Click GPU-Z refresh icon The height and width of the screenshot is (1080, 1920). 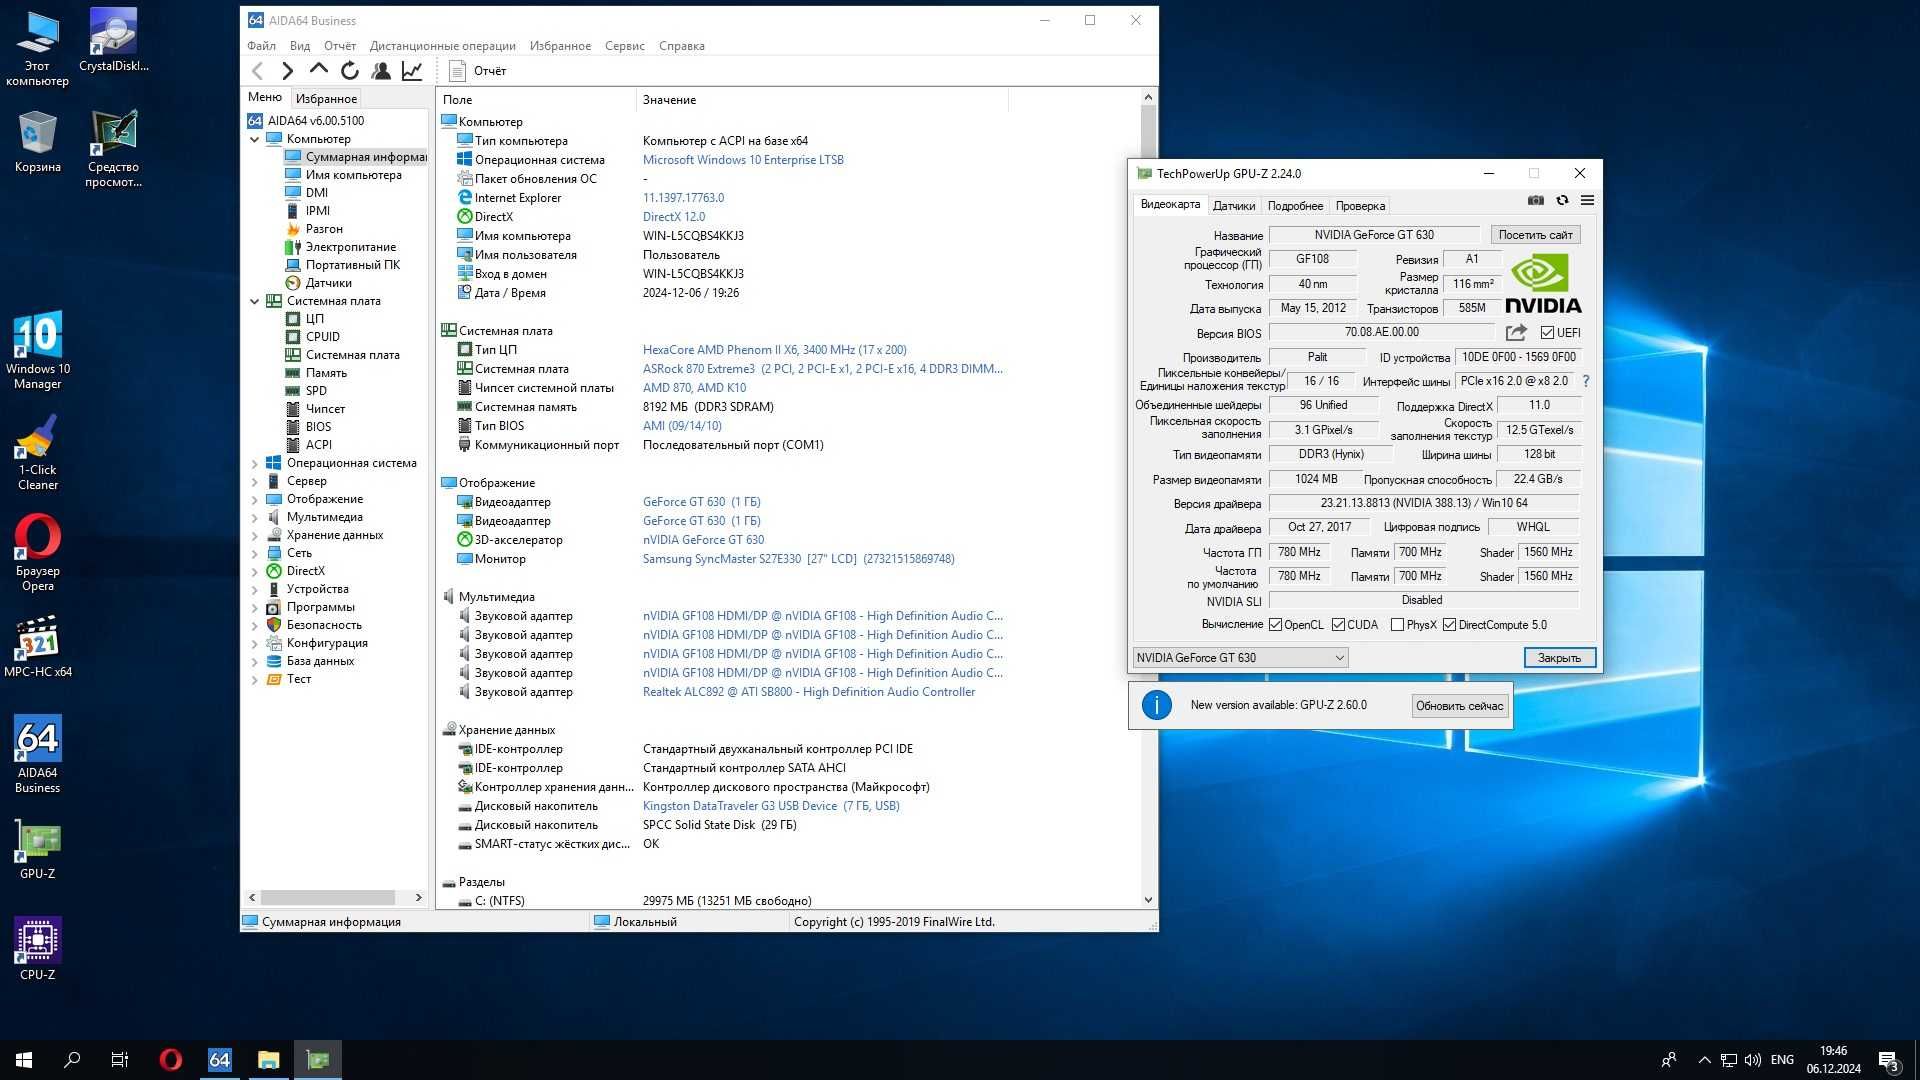point(1562,201)
